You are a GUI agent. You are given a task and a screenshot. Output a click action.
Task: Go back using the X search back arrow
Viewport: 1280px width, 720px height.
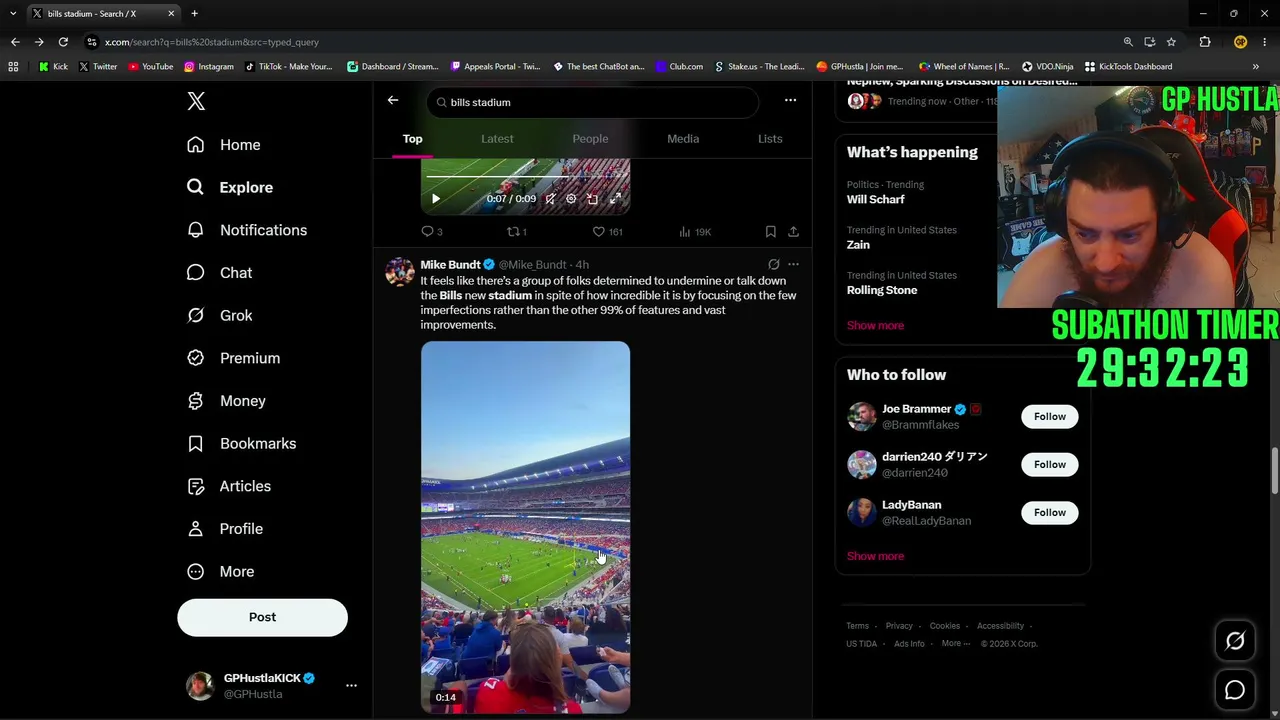[x=393, y=100]
